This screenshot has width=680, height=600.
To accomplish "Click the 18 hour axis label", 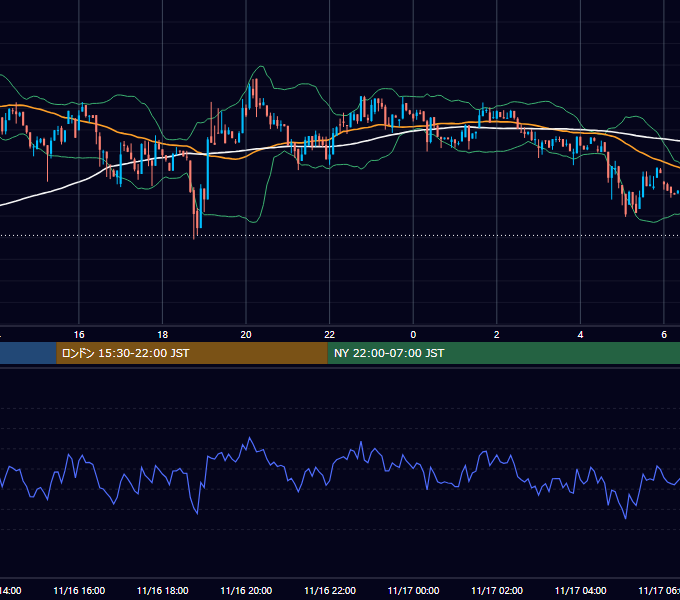I will tap(162, 335).
